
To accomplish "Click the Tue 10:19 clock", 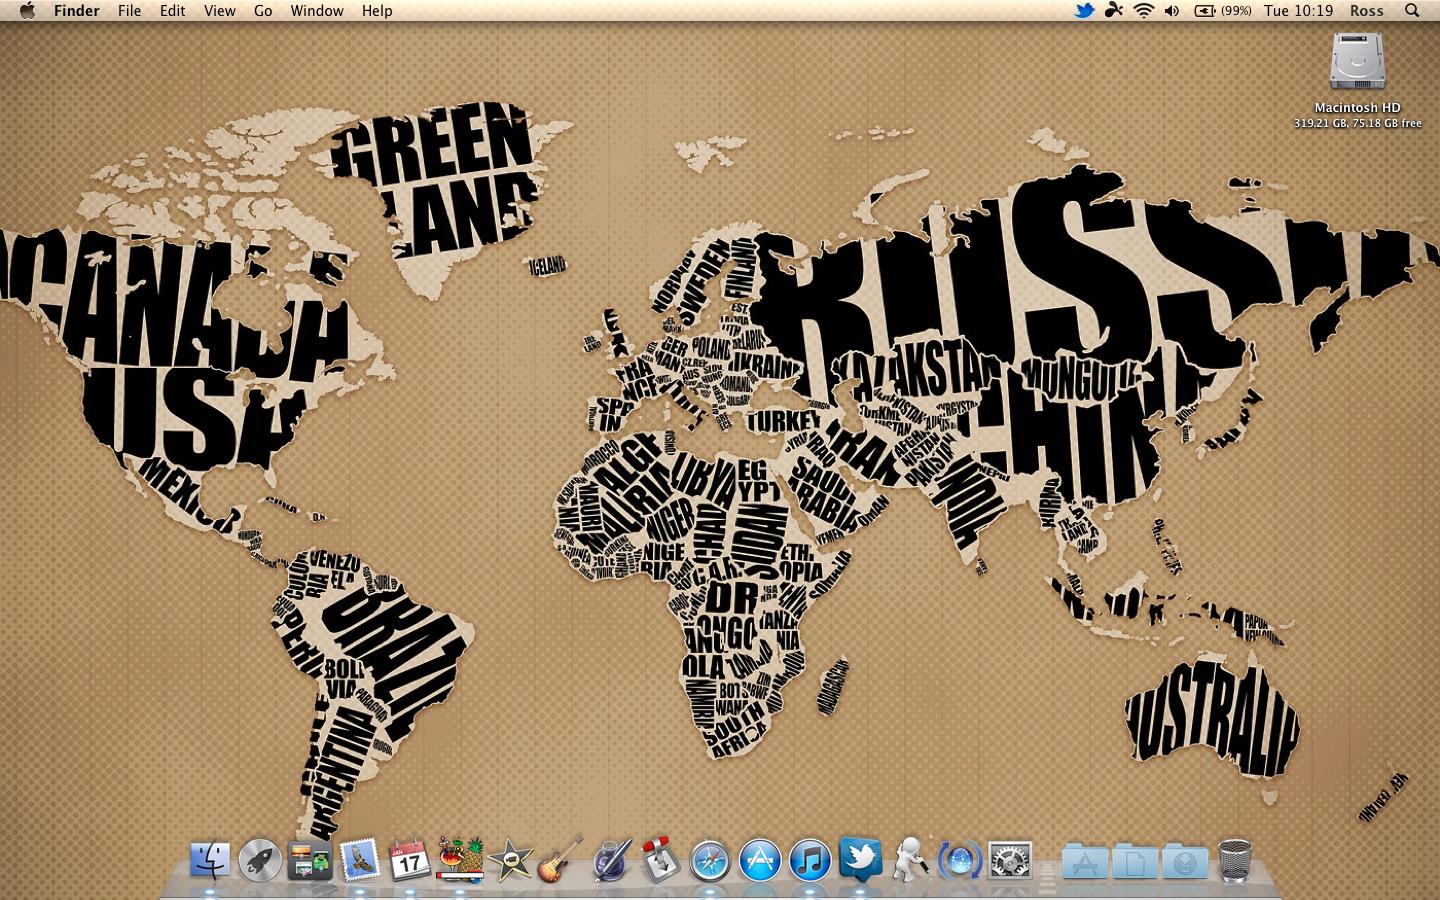I will (1298, 11).
